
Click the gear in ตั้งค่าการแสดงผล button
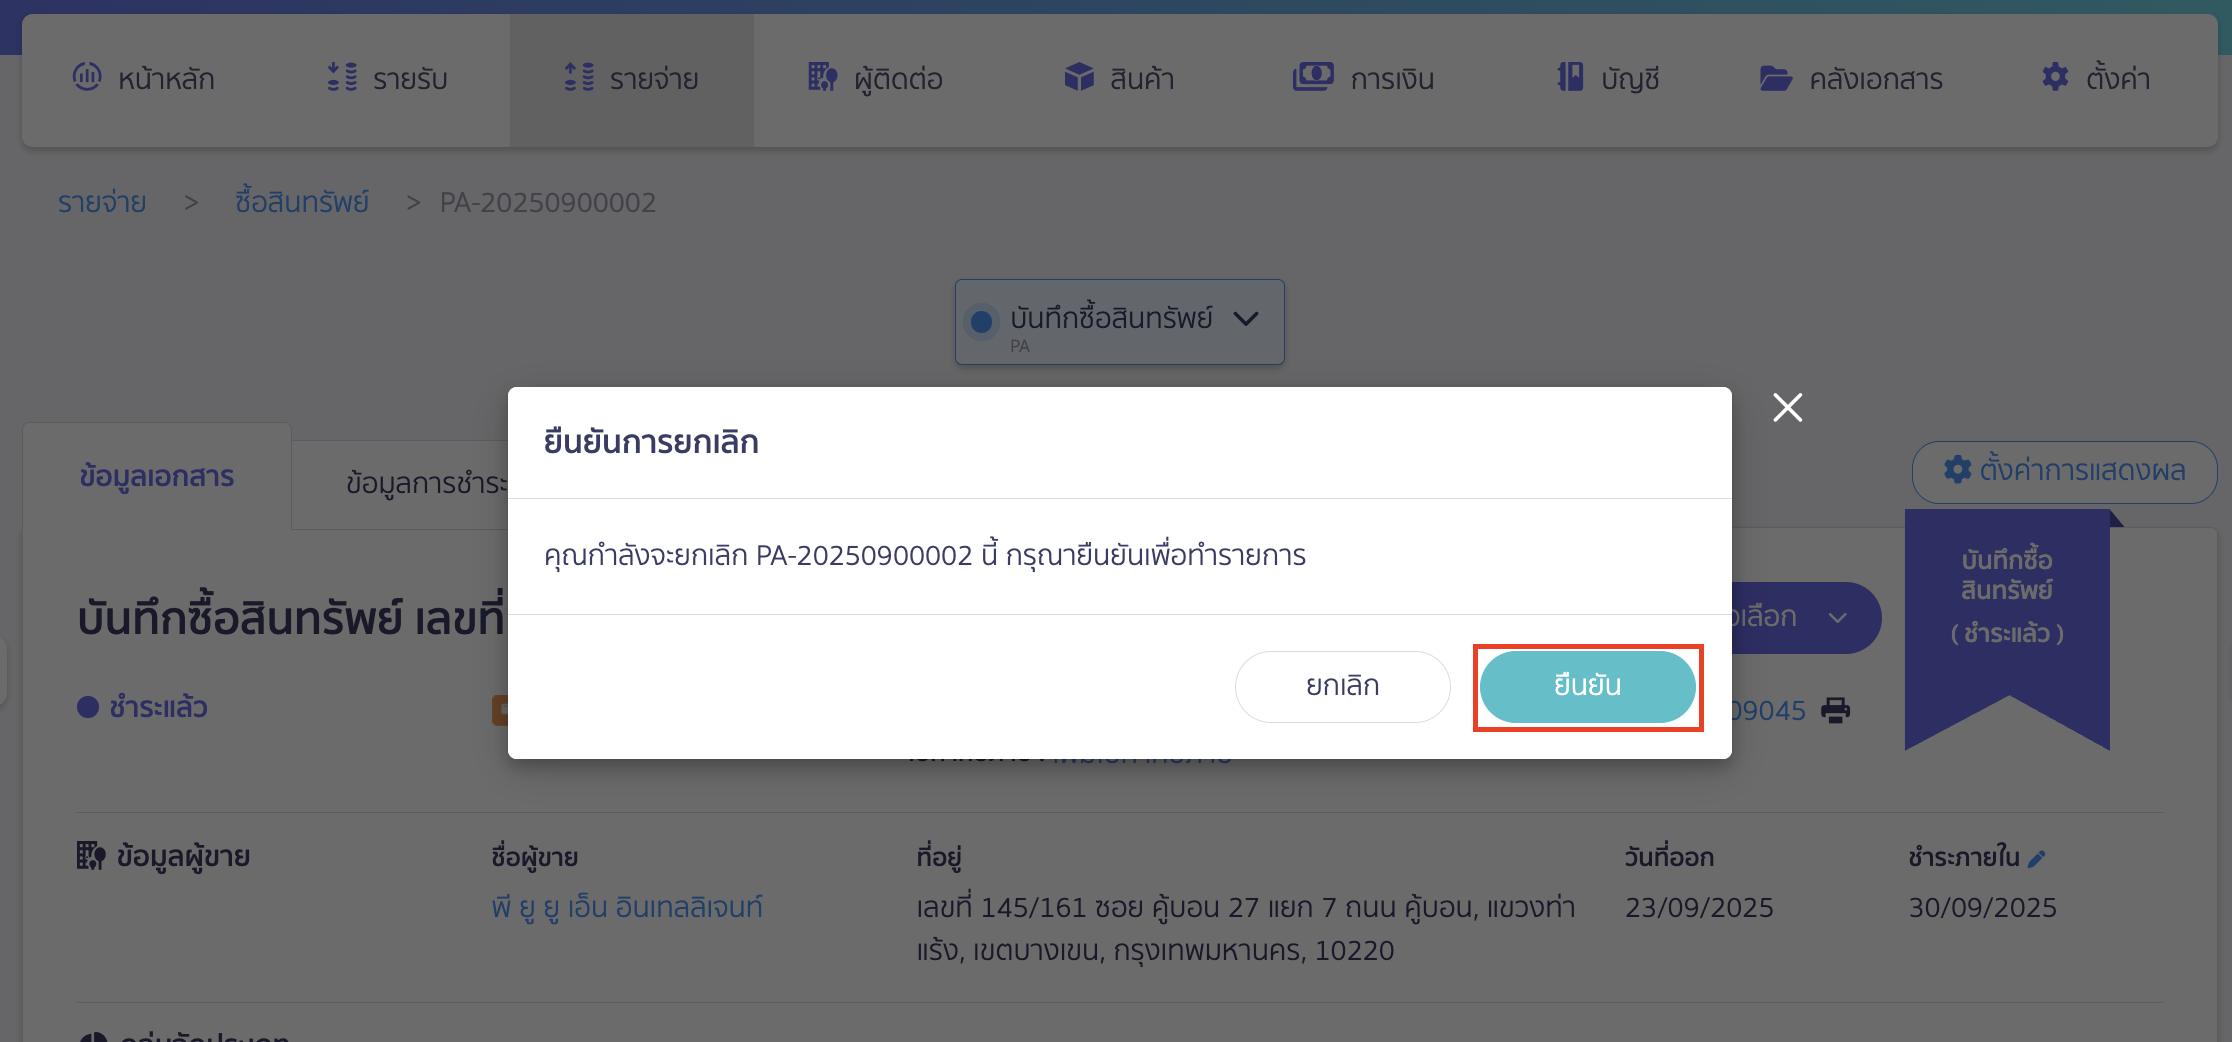(1957, 471)
